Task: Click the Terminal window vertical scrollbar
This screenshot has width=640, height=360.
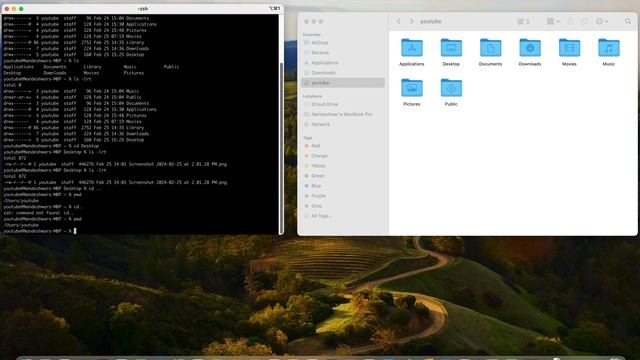Action: pos(281,148)
